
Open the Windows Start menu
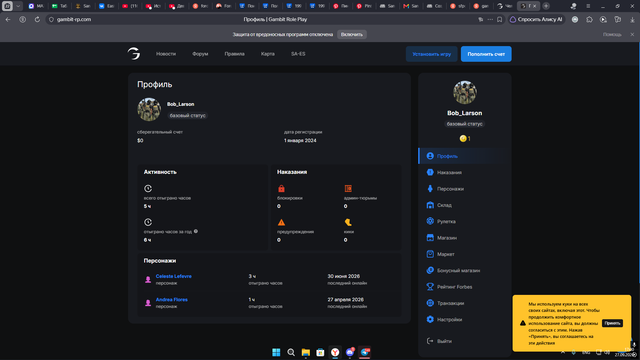276,352
